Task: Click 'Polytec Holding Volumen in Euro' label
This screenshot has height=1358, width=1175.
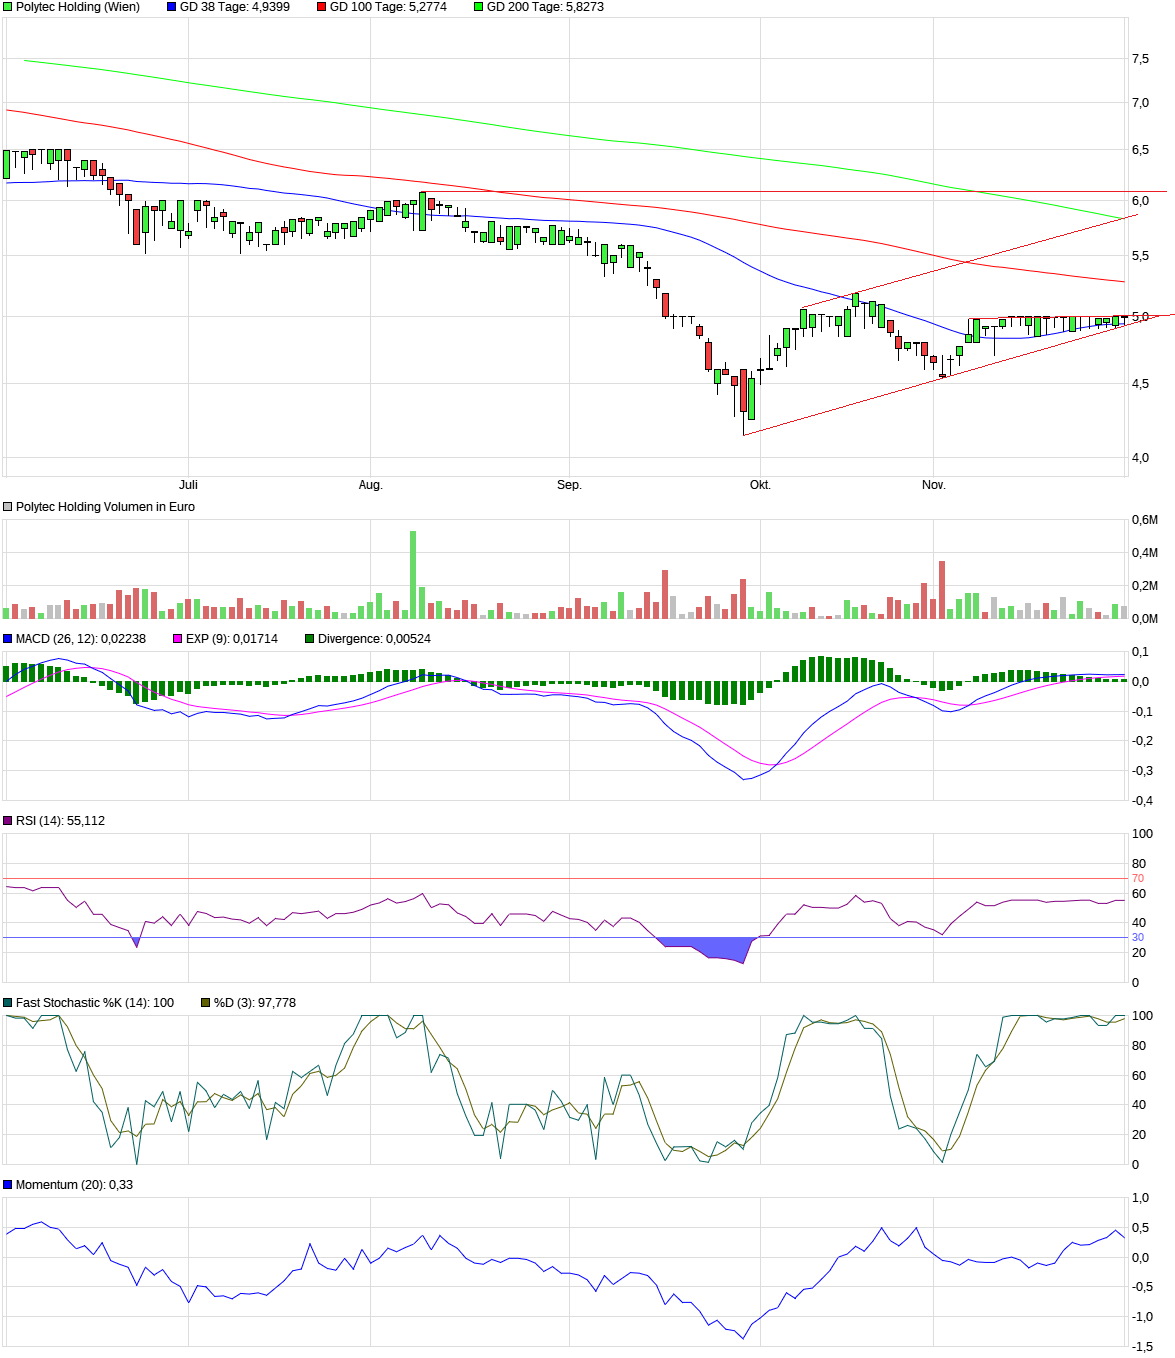Action: tap(106, 507)
